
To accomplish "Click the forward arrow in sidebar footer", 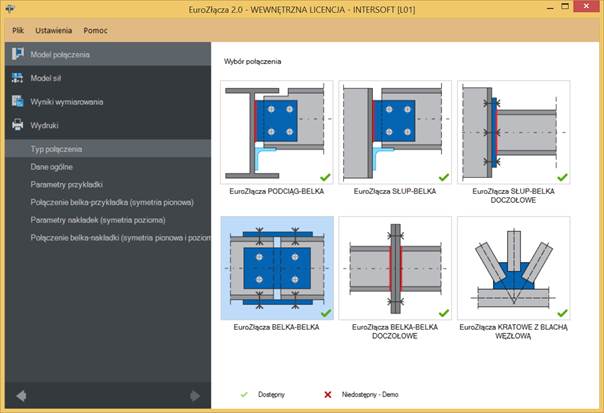I will click(x=195, y=396).
